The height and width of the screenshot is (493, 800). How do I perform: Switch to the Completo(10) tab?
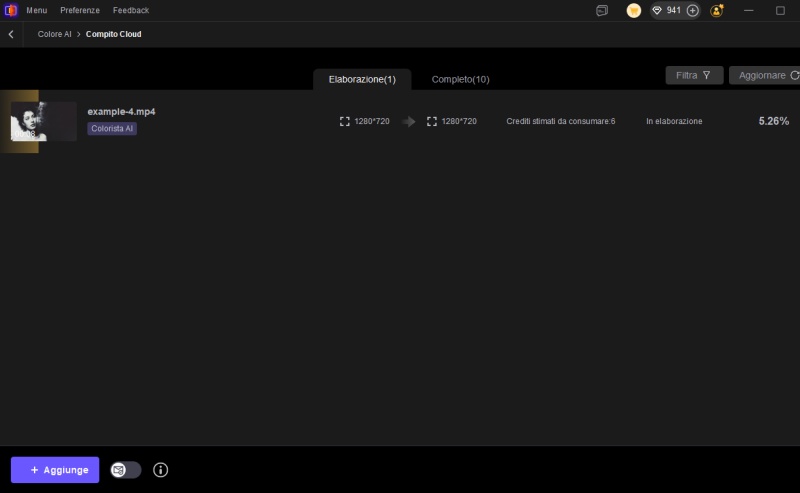coord(460,79)
